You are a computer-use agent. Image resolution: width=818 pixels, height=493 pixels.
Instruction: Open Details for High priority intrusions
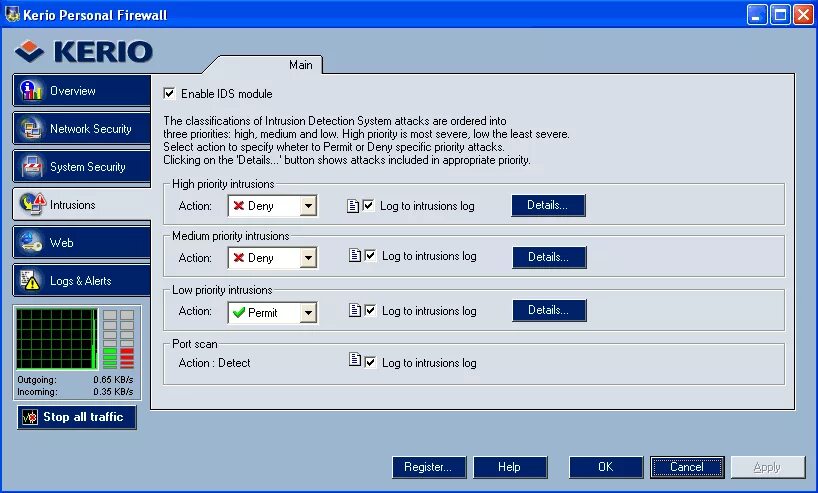pyautogui.click(x=548, y=205)
